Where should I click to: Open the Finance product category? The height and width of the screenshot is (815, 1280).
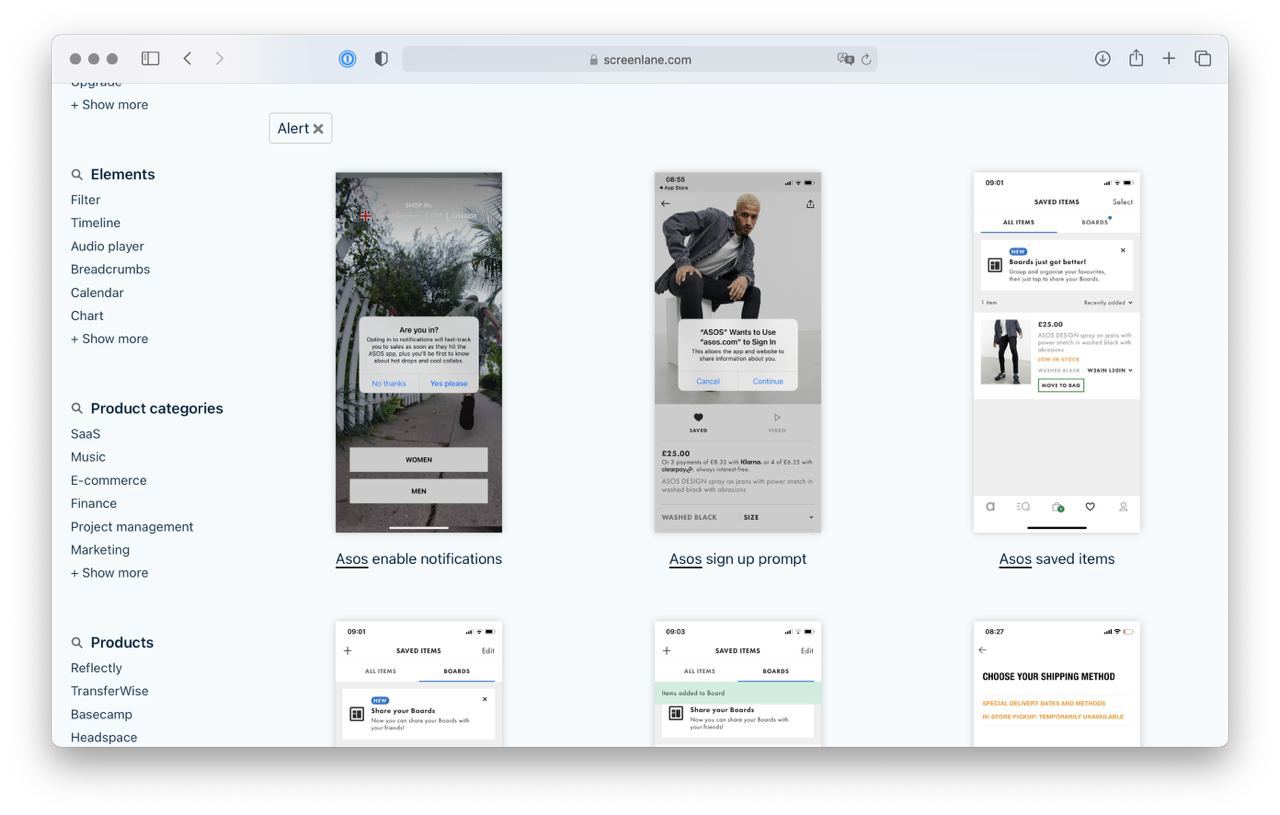(93, 503)
